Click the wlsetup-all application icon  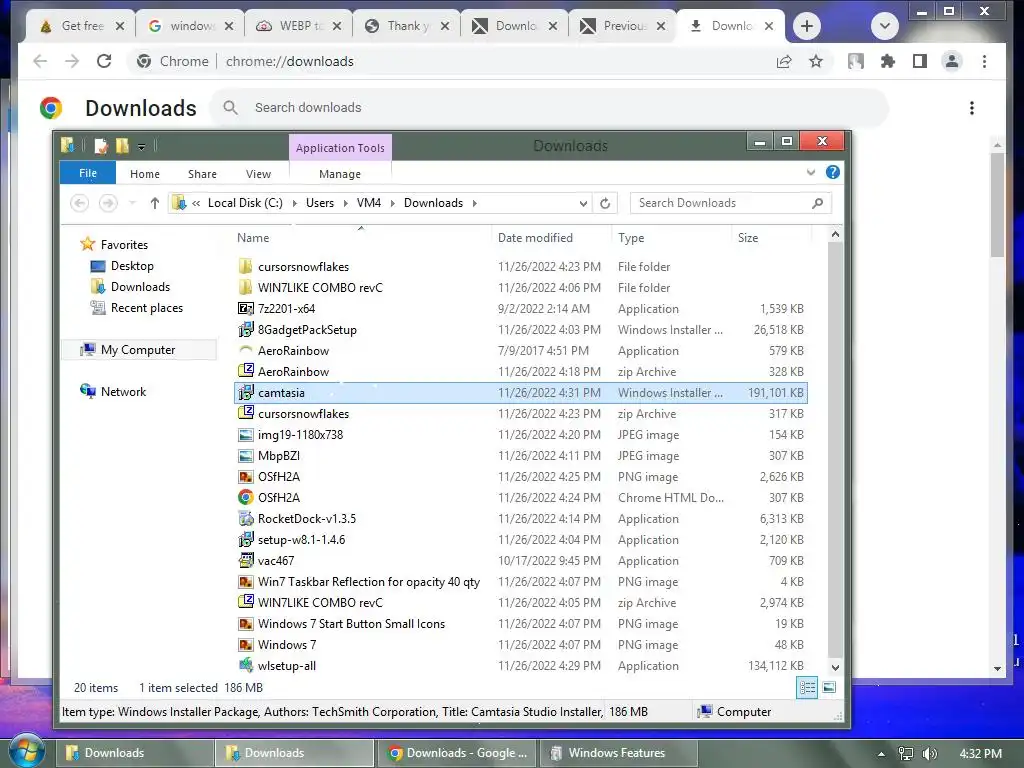click(x=246, y=665)
